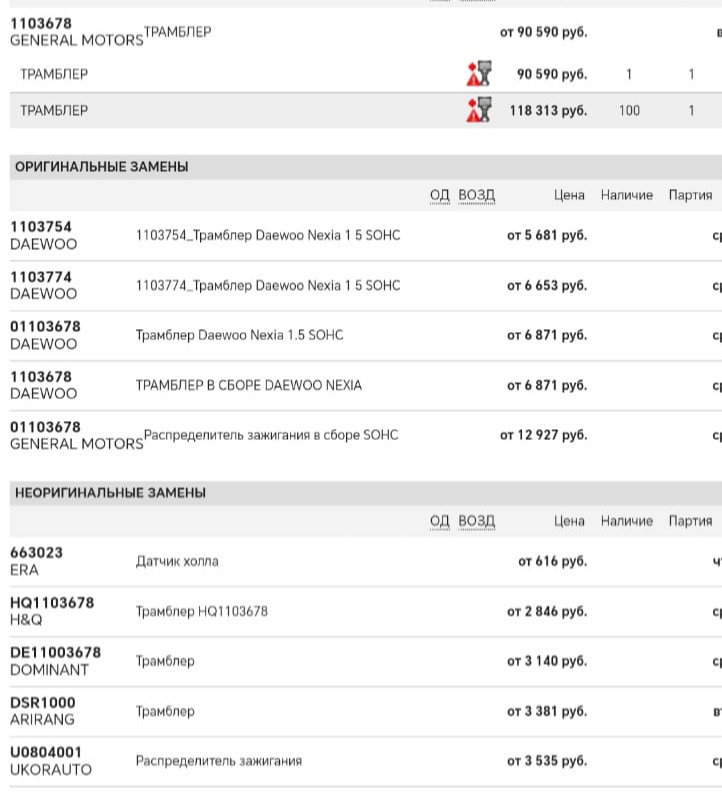
Task: Click ОД column header in original replacements
Action: click(x=440, y=195)
